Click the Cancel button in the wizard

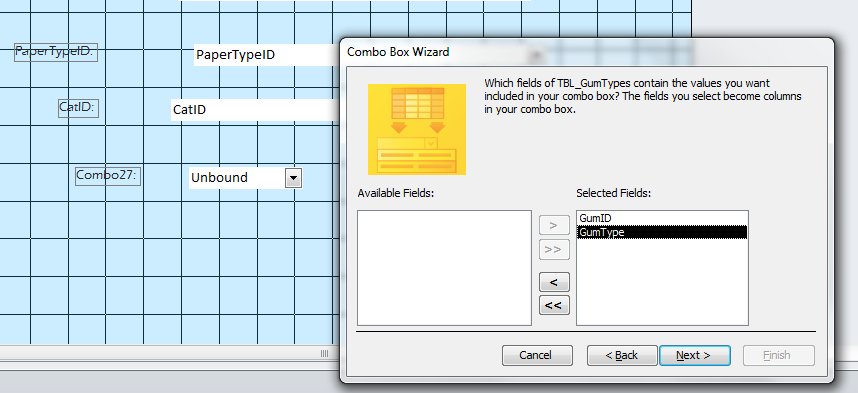point(537,355)
